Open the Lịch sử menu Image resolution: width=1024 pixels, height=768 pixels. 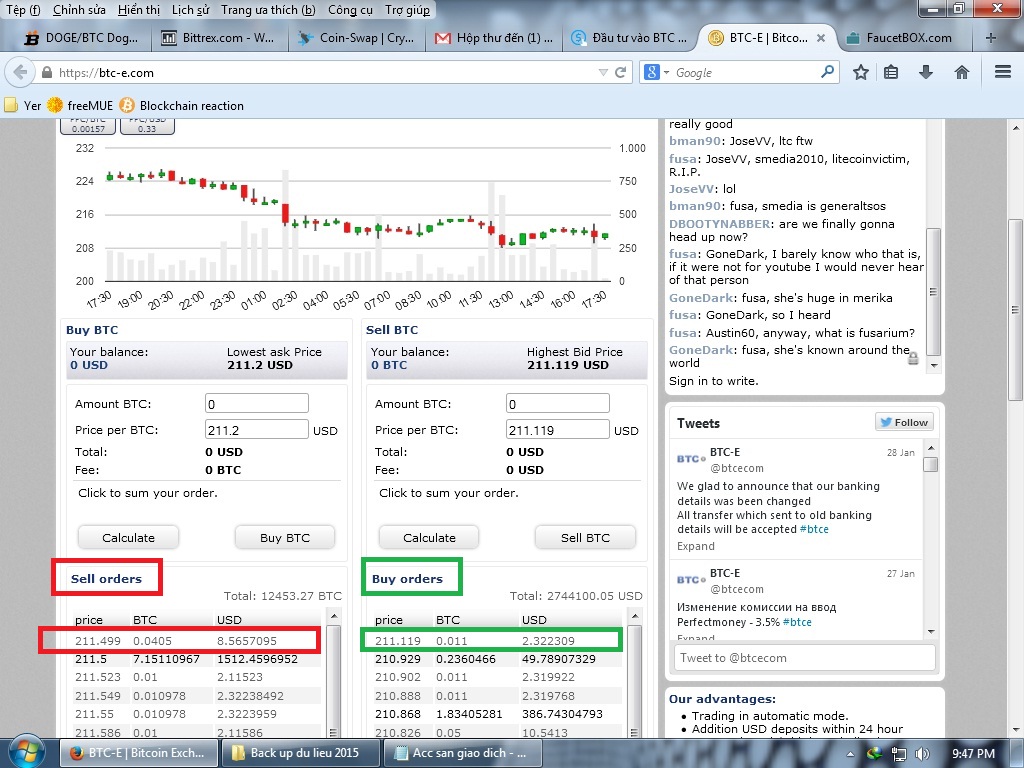point(190,10)
